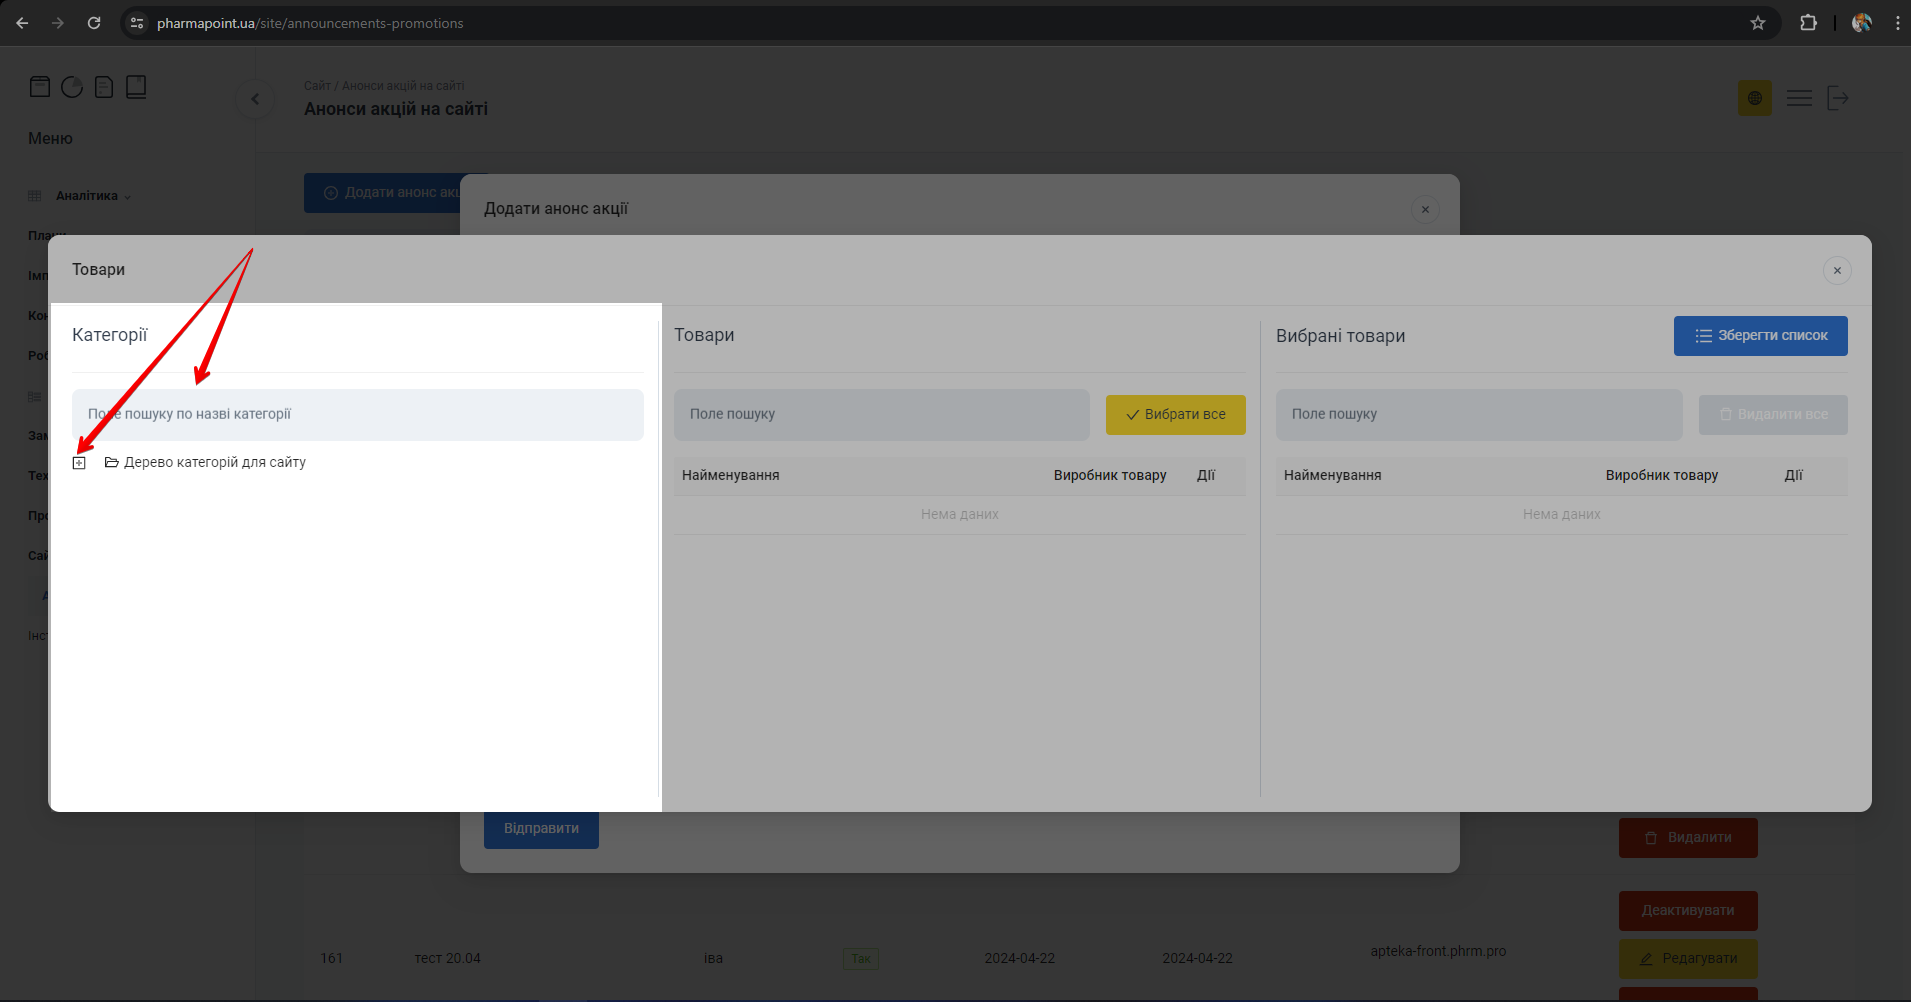Screen dimensions: 1911x1002
Task: Bookmark this page with star icon
Action: [1757, 23]
